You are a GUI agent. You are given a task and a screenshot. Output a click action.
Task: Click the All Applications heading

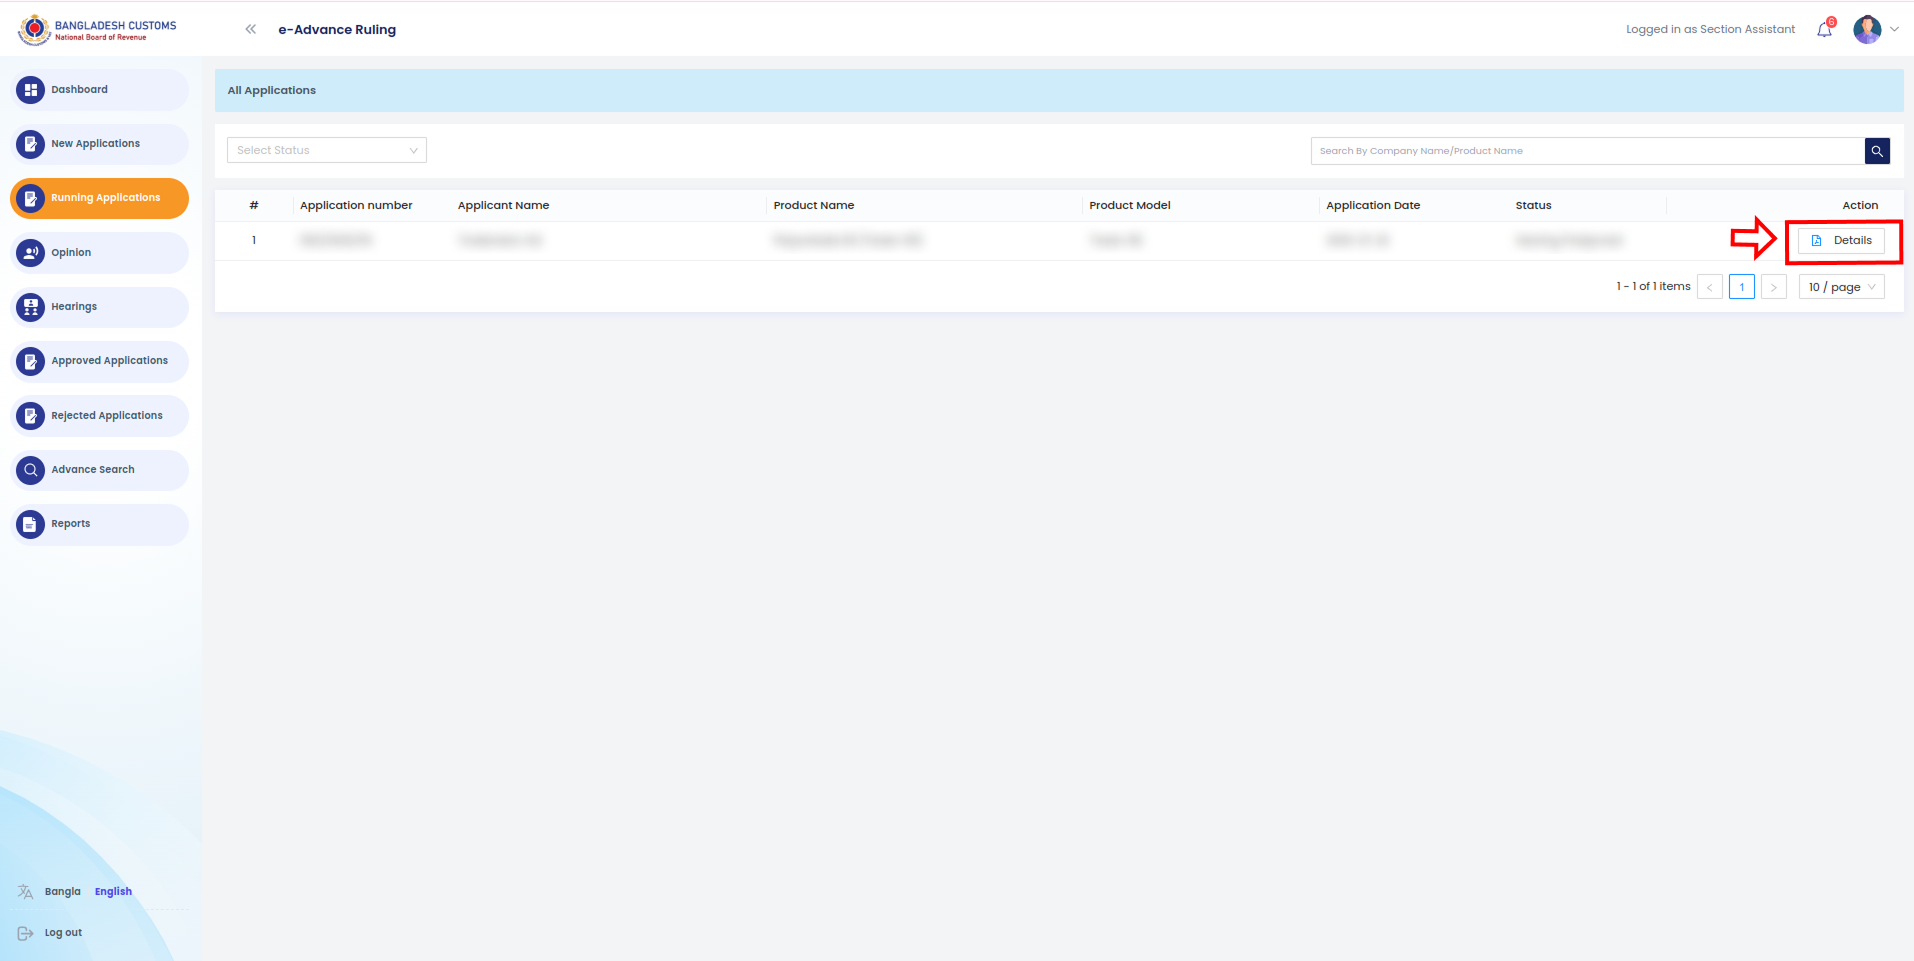272,91
